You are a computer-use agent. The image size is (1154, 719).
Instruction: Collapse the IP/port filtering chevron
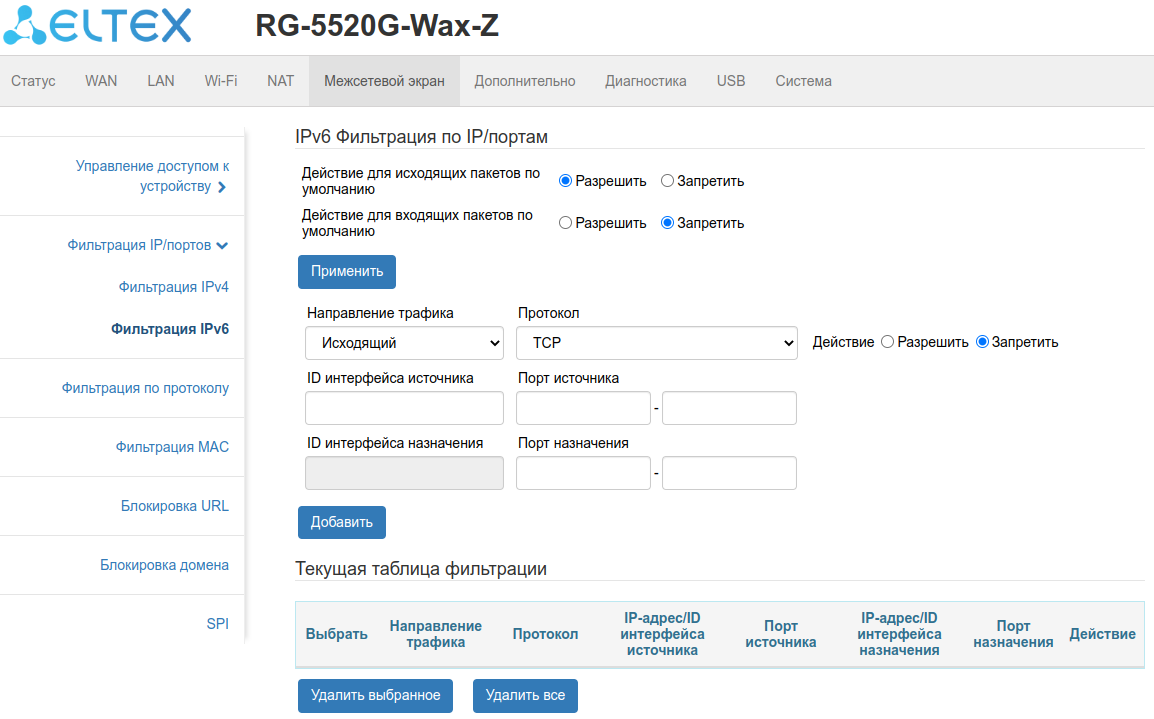click(x=222, y=245)
